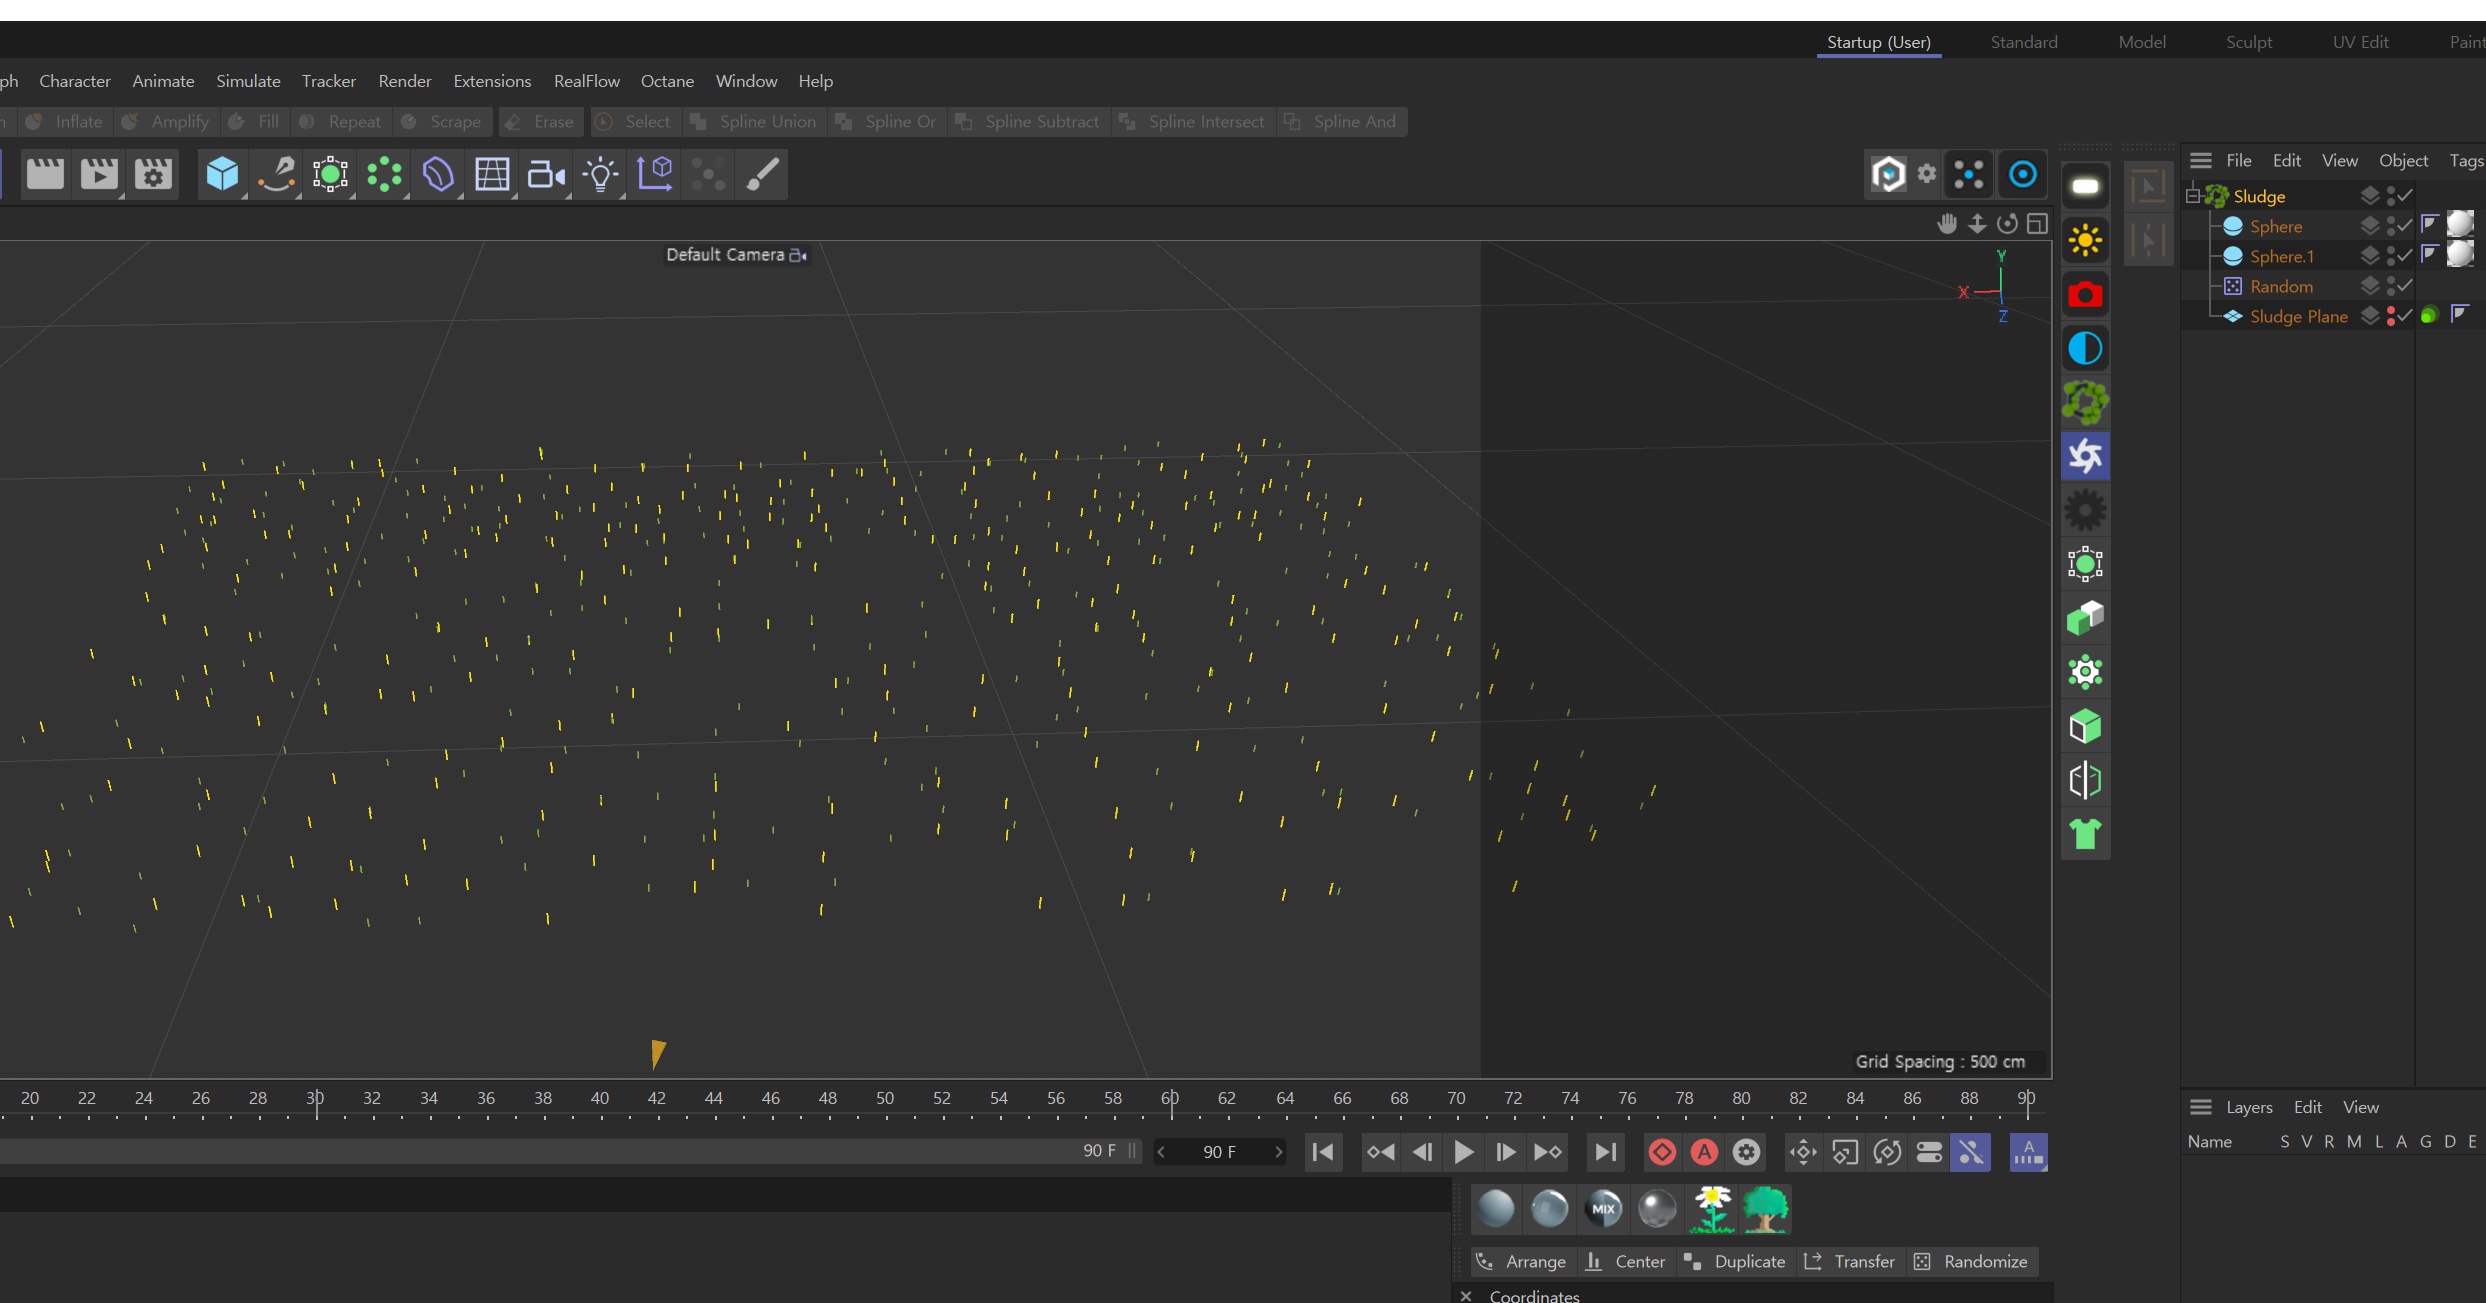
Task: Click Render to Picture Viewer icon
Action: (98, 174)
